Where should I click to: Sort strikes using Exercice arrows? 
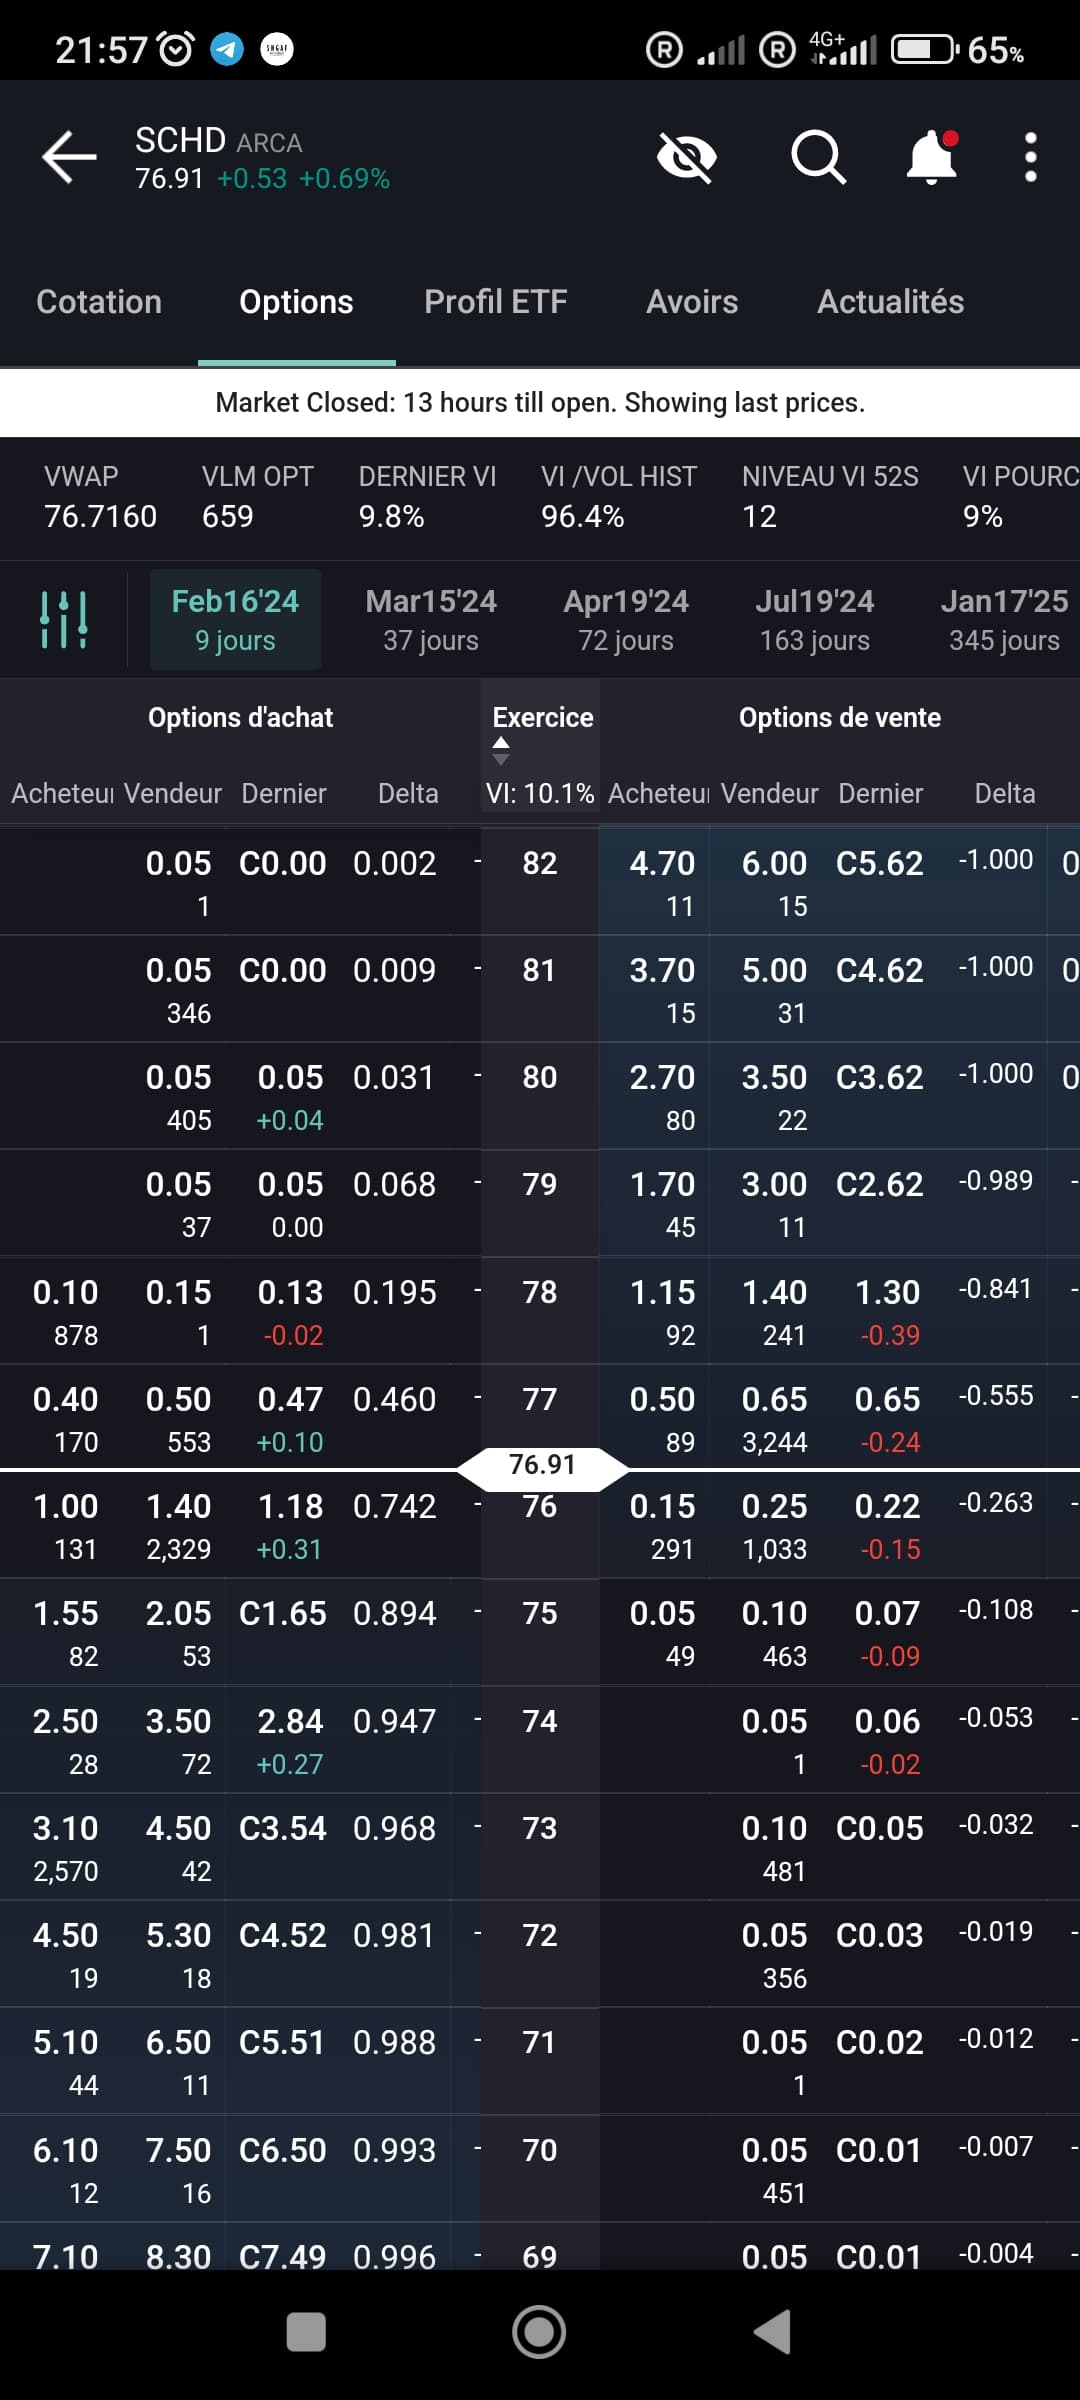(502, 751)
